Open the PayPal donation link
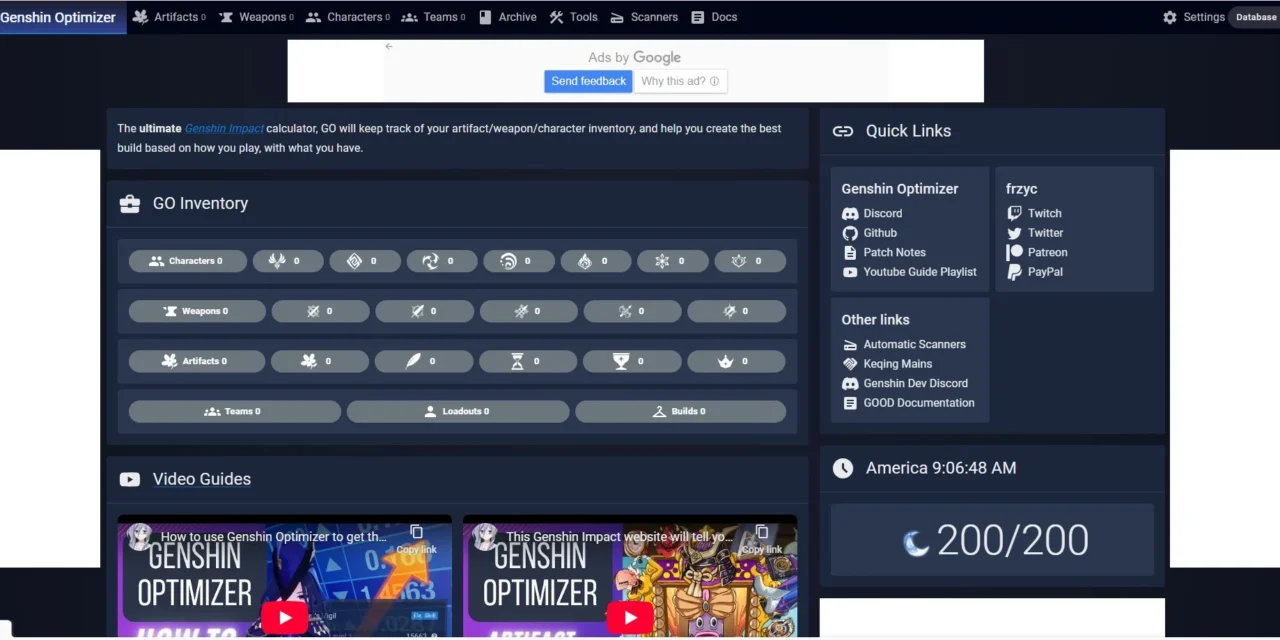This screenshot has height=640, width=1280. click(x=1035, y=272)
